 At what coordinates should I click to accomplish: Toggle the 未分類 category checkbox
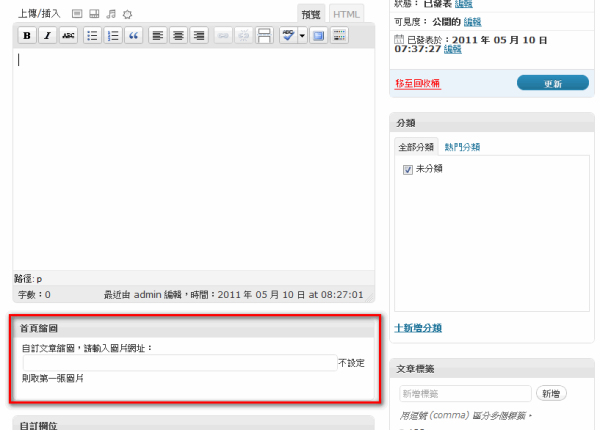(408, 169)
